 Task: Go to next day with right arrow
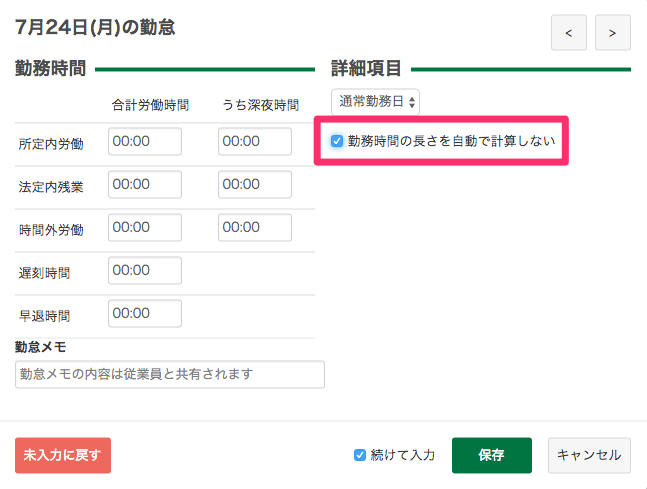tap(612, 33)
